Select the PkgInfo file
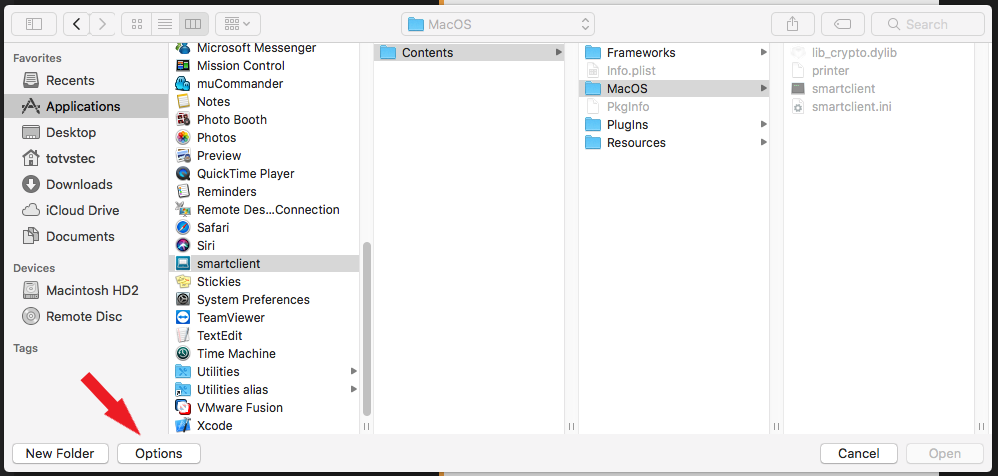This screenshot has height=476, width=998. coord(674,106)
